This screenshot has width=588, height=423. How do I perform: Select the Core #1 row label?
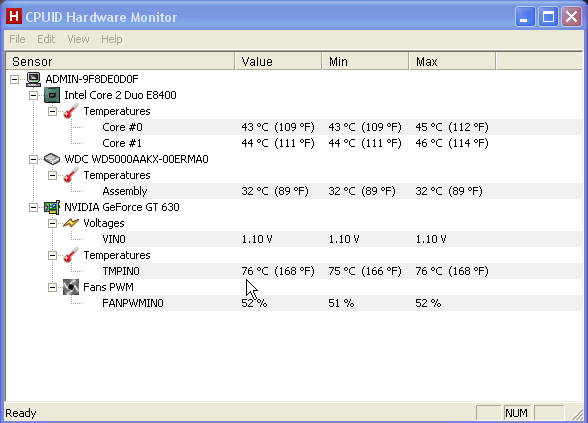[122, 143]
